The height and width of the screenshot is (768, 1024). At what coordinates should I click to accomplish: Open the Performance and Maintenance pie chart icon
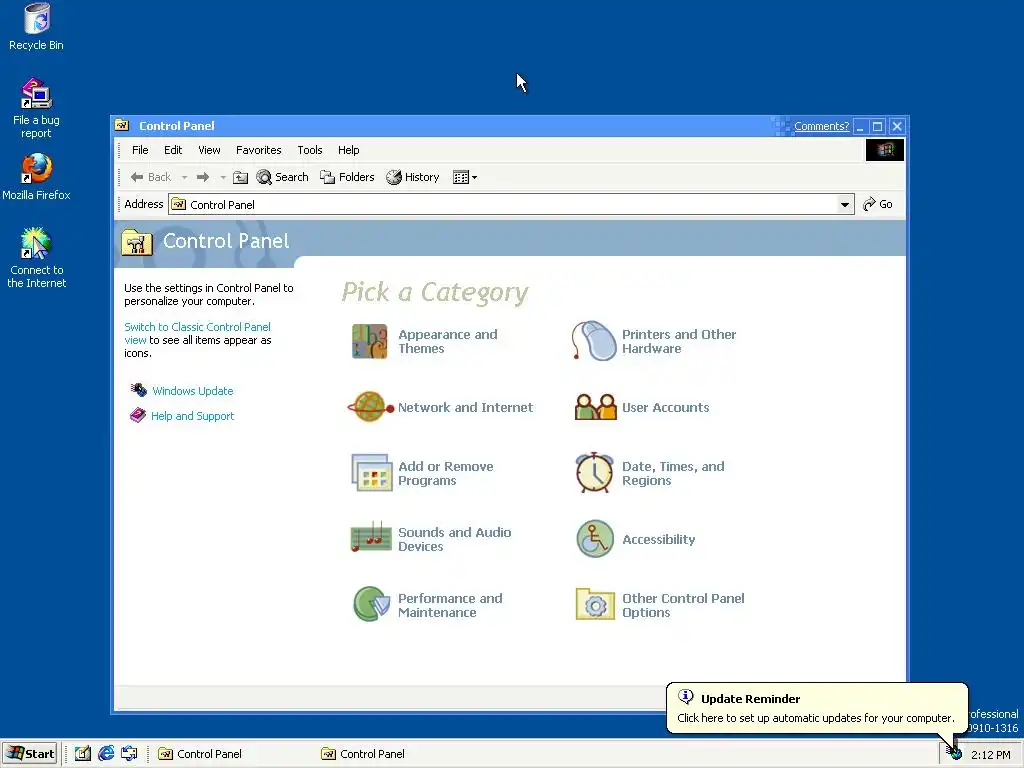point(372,604)
